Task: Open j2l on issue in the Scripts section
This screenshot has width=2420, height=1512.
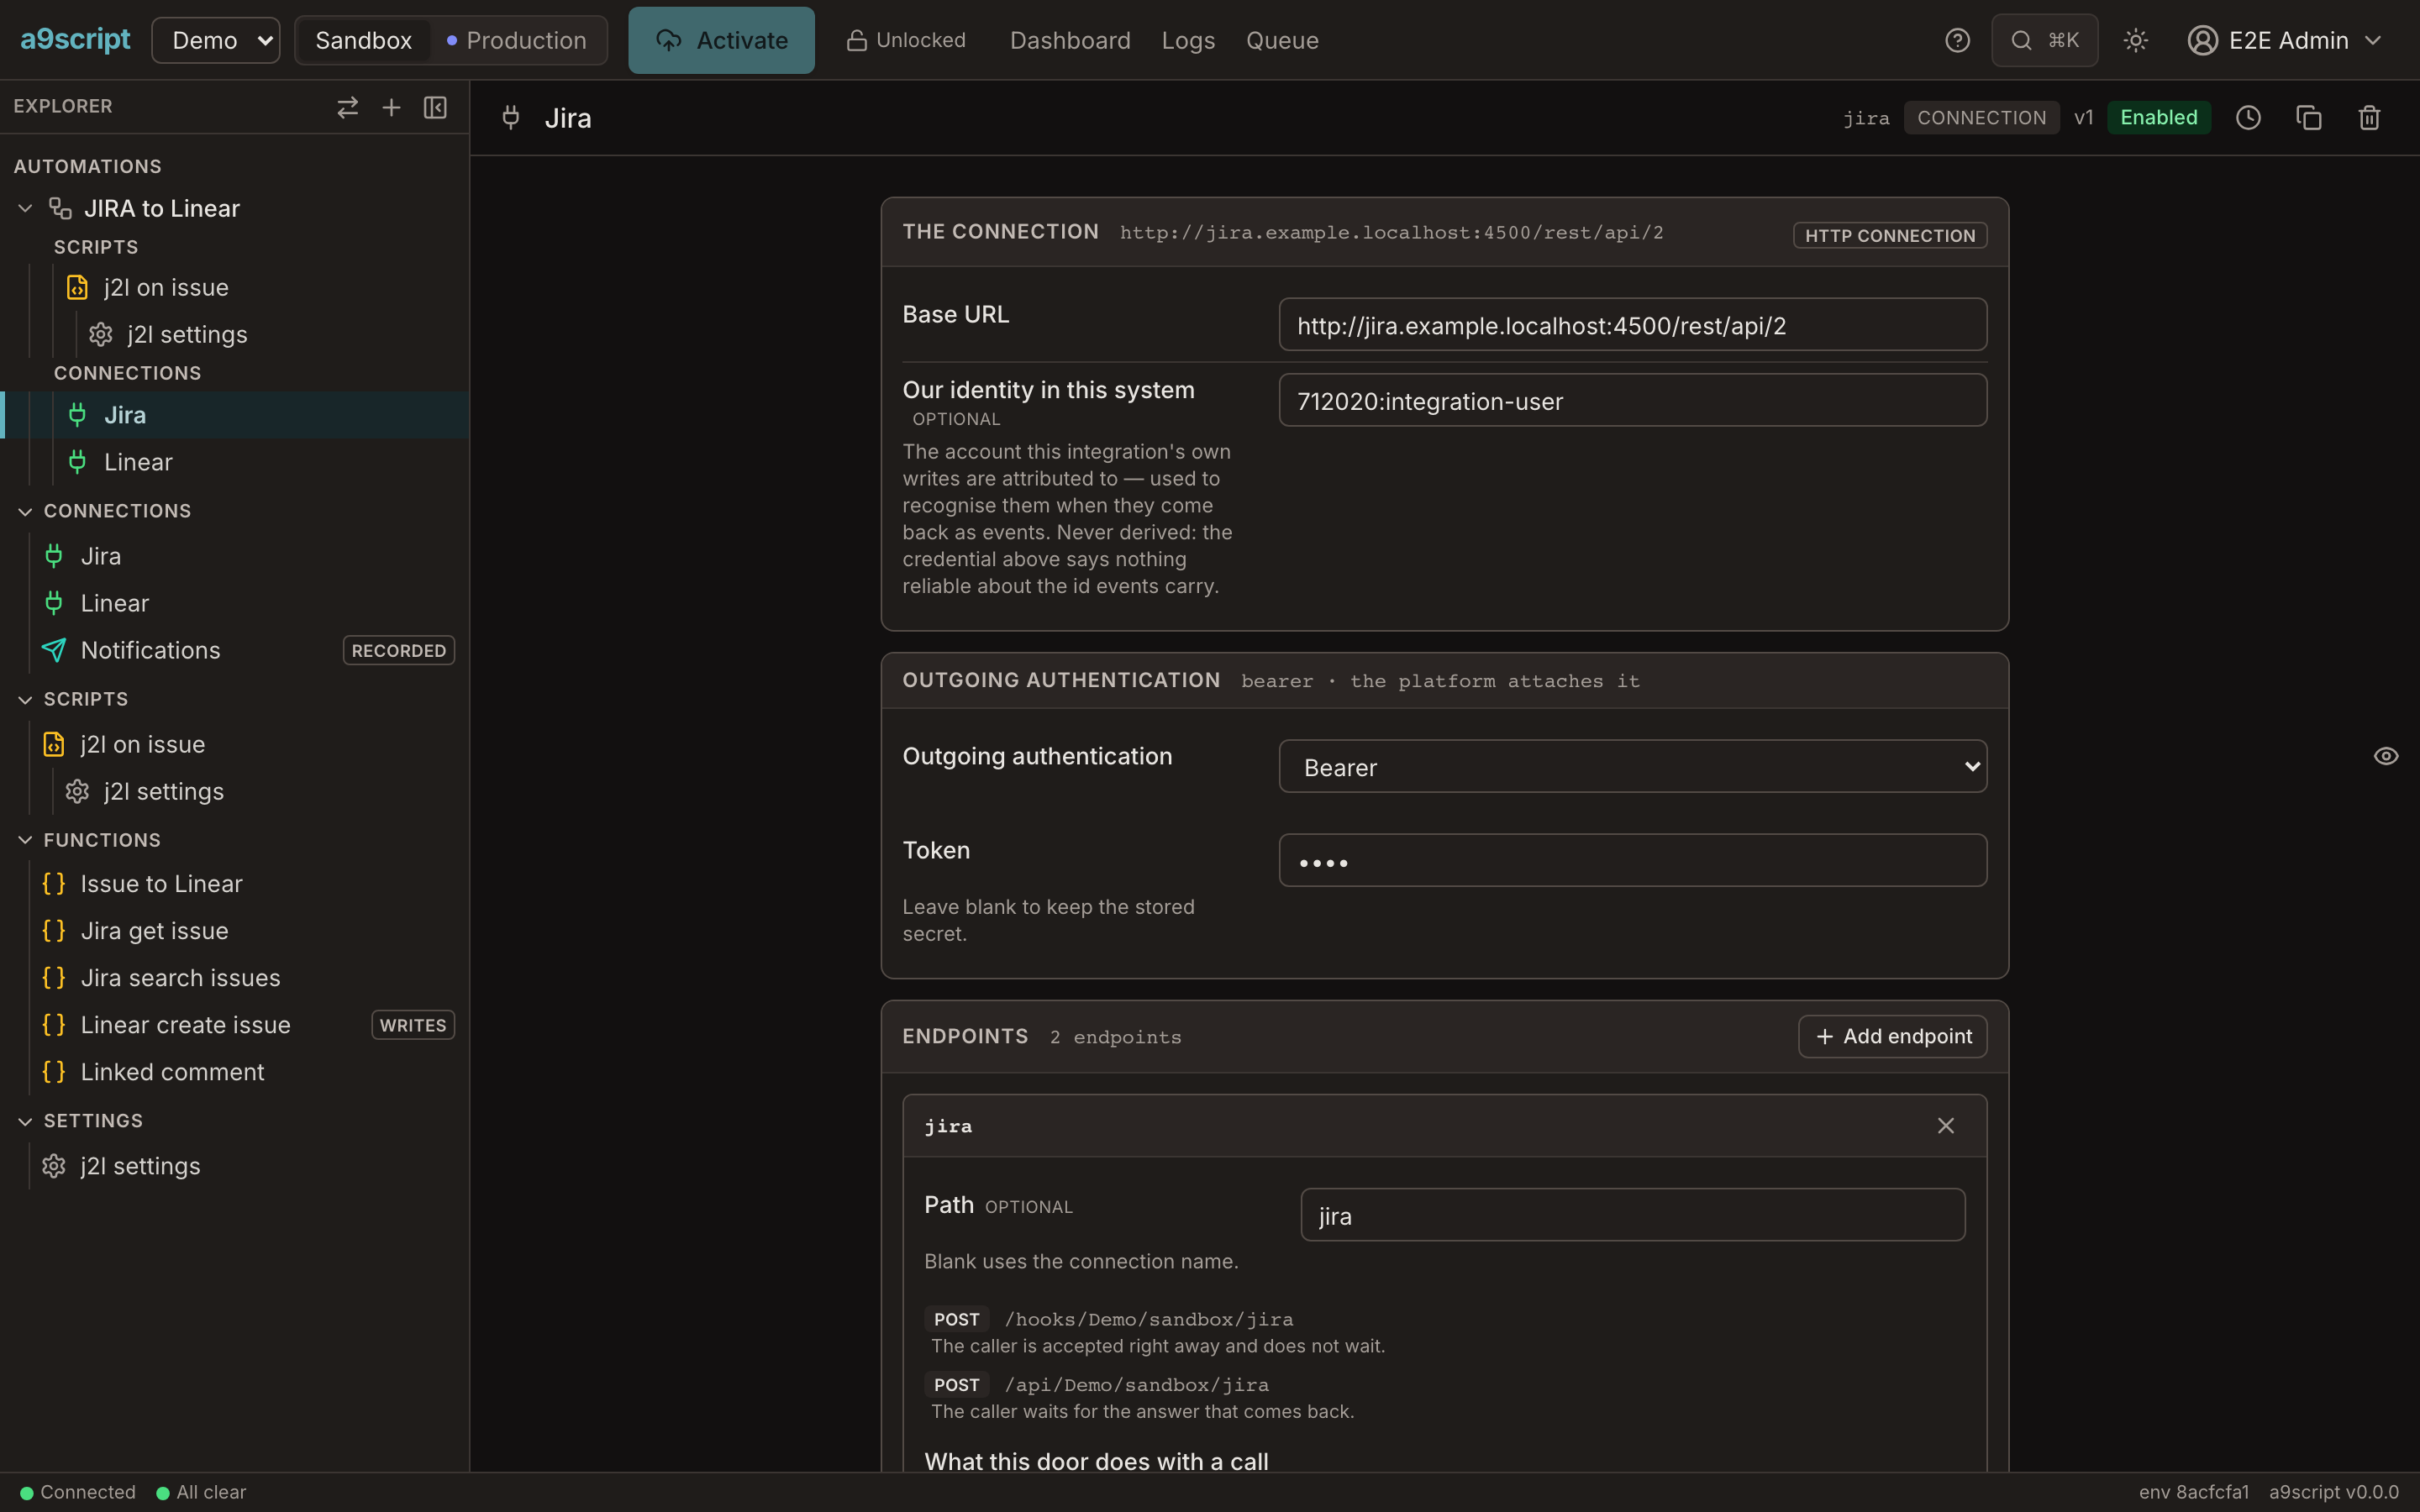Action: pos(142,744)
